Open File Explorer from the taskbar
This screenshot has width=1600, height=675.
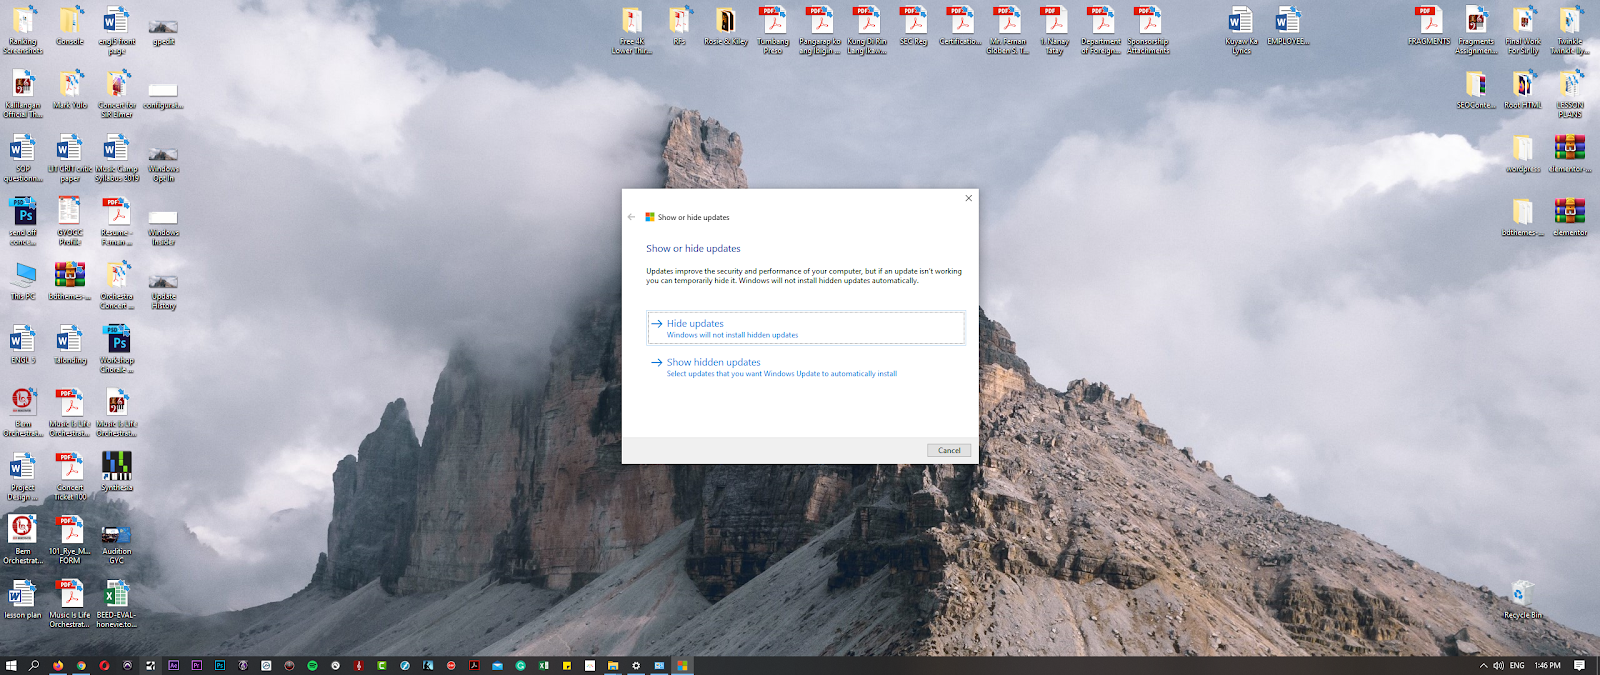click(x=613, y=665)
